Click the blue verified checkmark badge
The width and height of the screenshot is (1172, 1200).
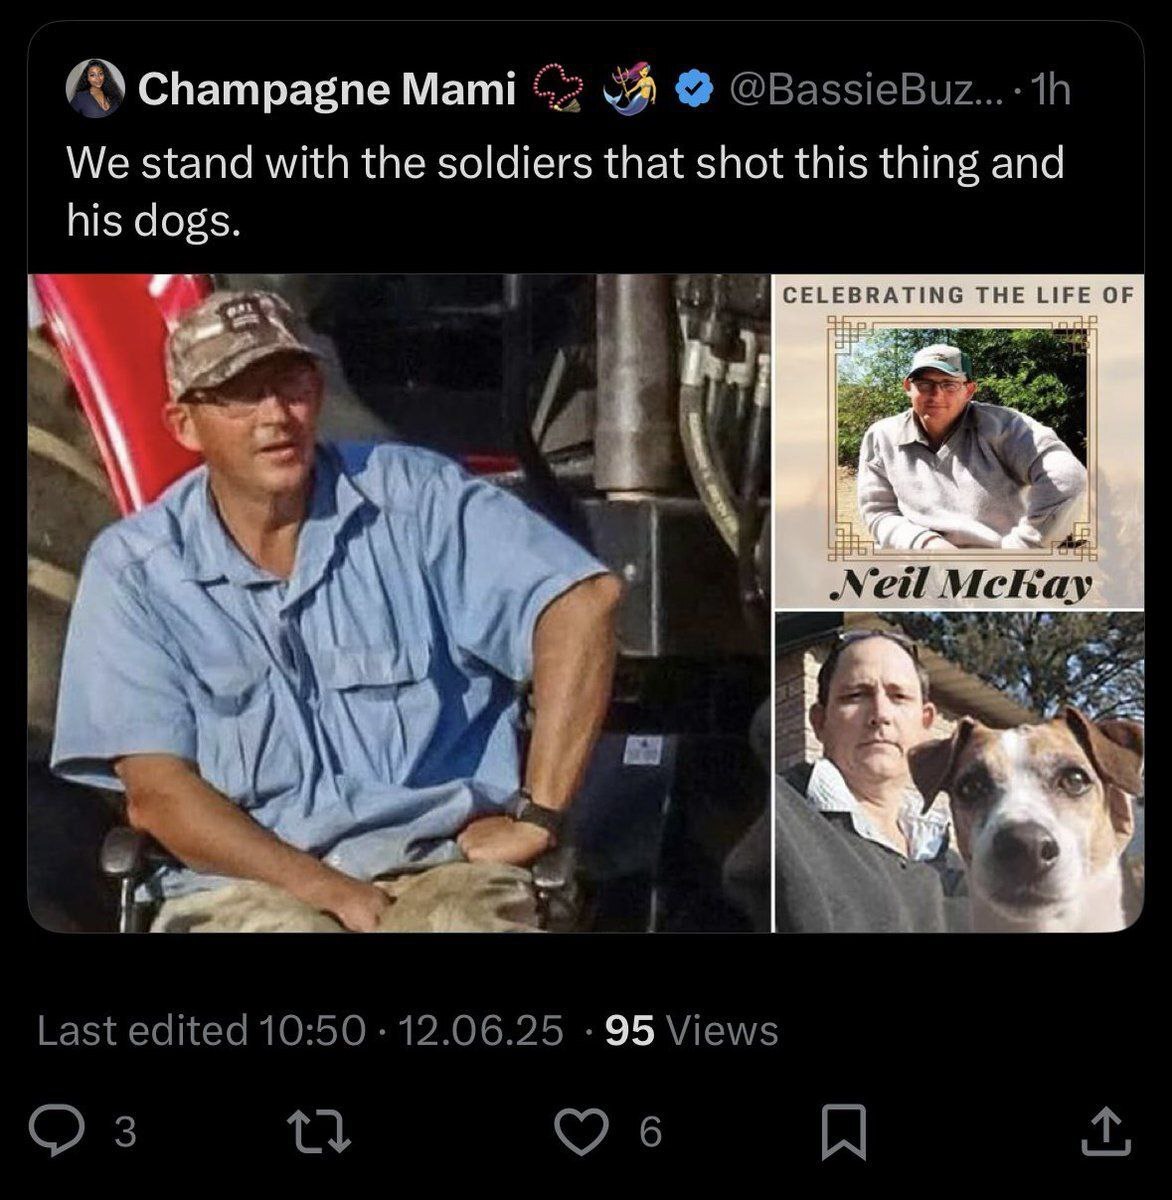691,91
